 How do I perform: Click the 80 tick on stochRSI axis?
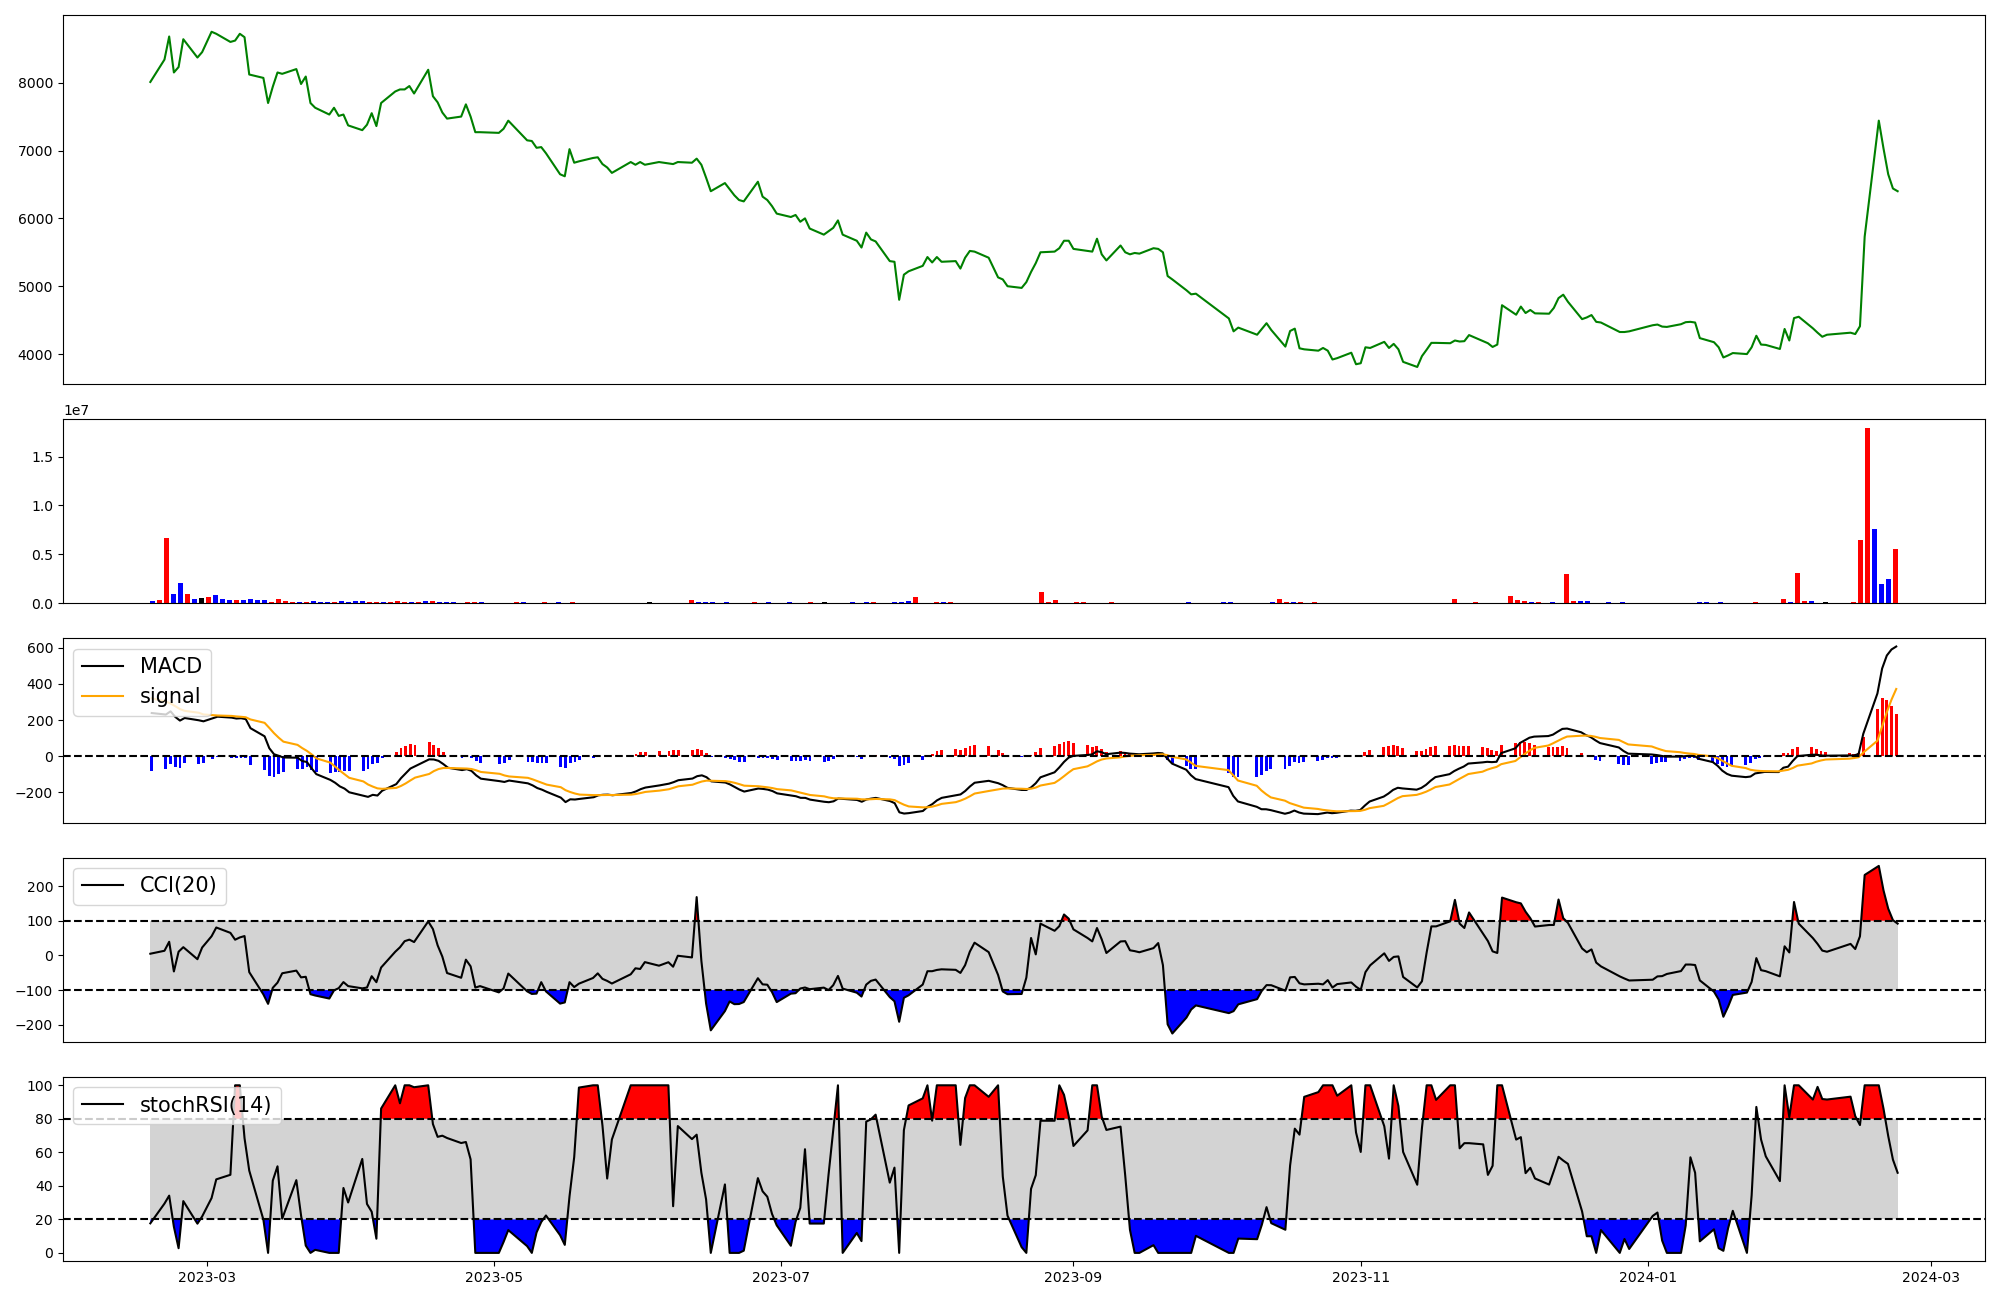coord(44,1119)
